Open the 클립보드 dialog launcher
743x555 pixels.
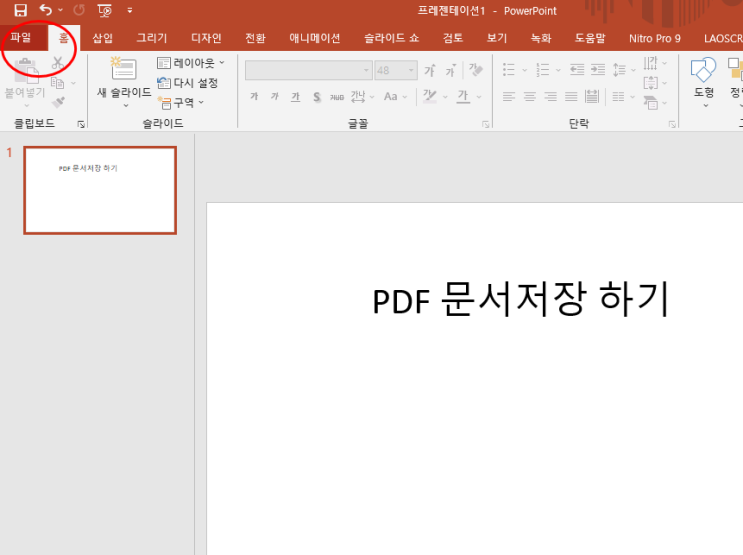pyautogui.click(x=81, y=124)
